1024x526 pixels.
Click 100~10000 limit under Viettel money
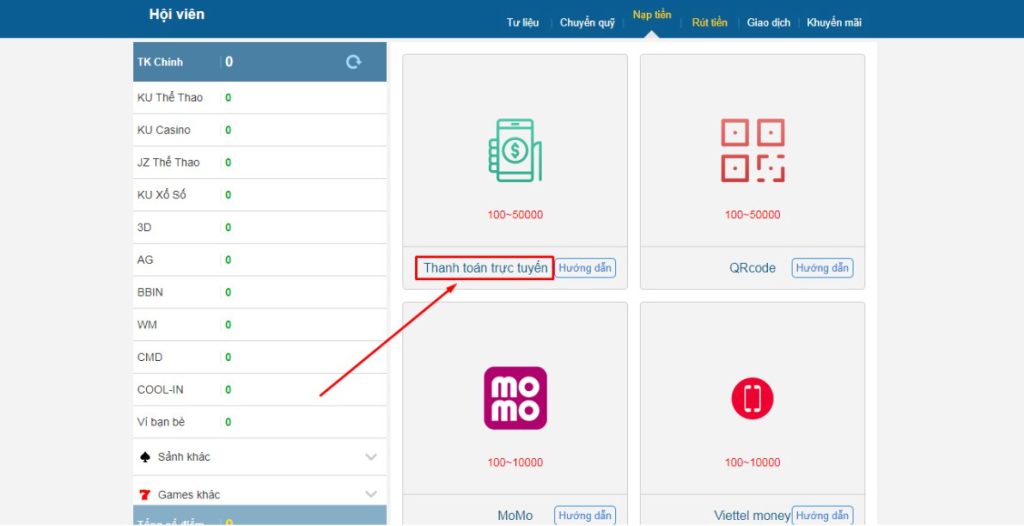[752, 463]
